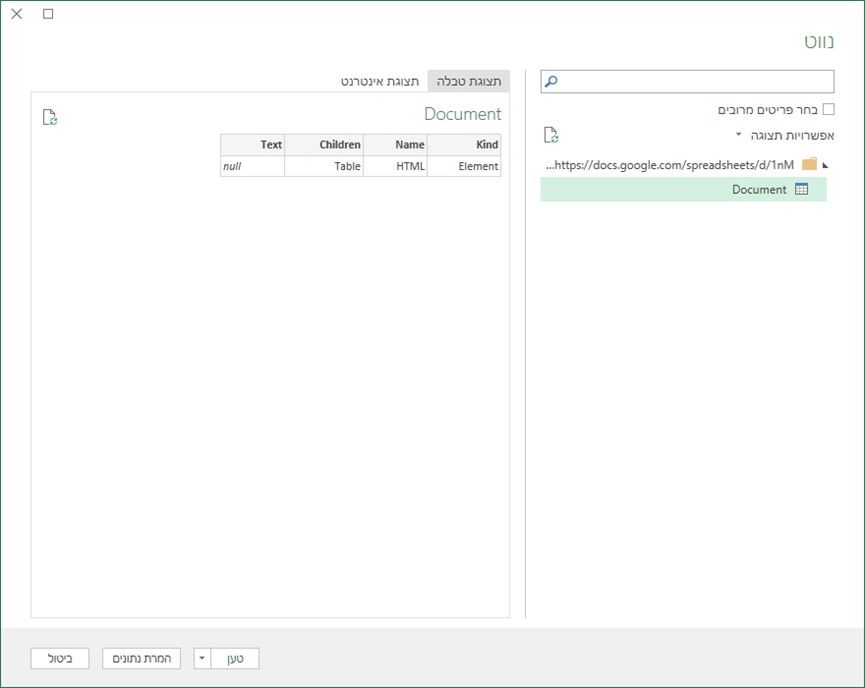The height and width of the screenshot is (688, 865).
Task: Switch to the 'תצוגת אינטרנט' tab
Action: tap(380, 81)
